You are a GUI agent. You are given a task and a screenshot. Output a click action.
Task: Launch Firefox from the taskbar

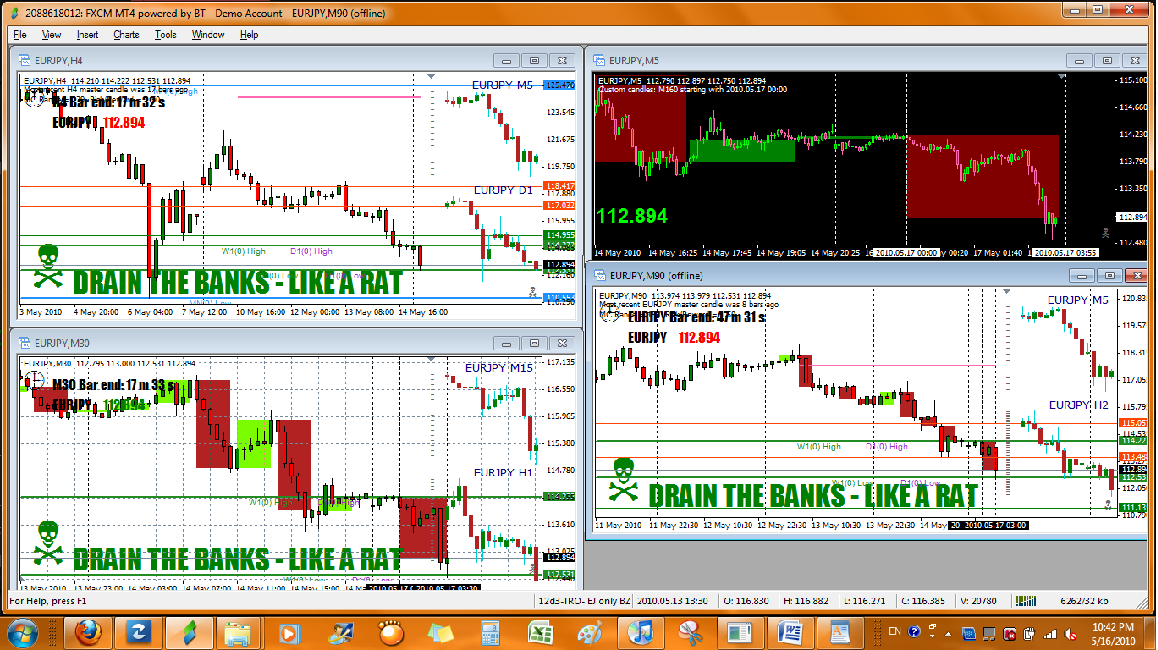point(89,633)
